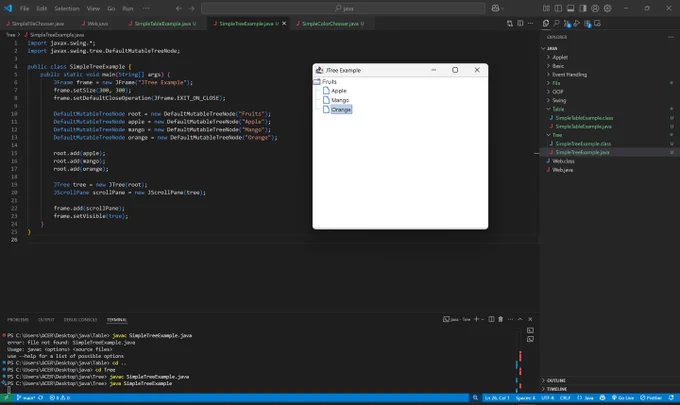Click Ln 26, Col 1 indicator
Screen dimensions: 680x405
coord(497,398)
